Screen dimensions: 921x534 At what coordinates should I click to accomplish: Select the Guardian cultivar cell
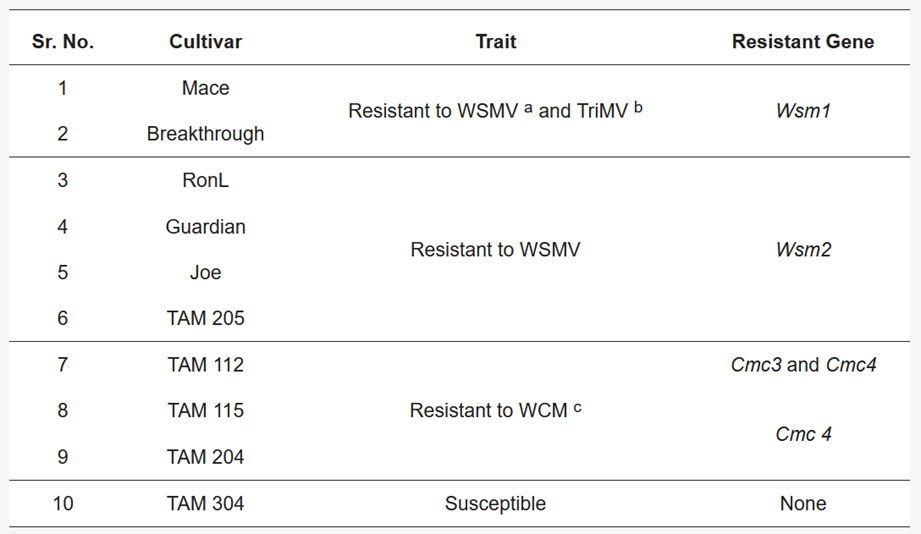[x=205, y=227]
